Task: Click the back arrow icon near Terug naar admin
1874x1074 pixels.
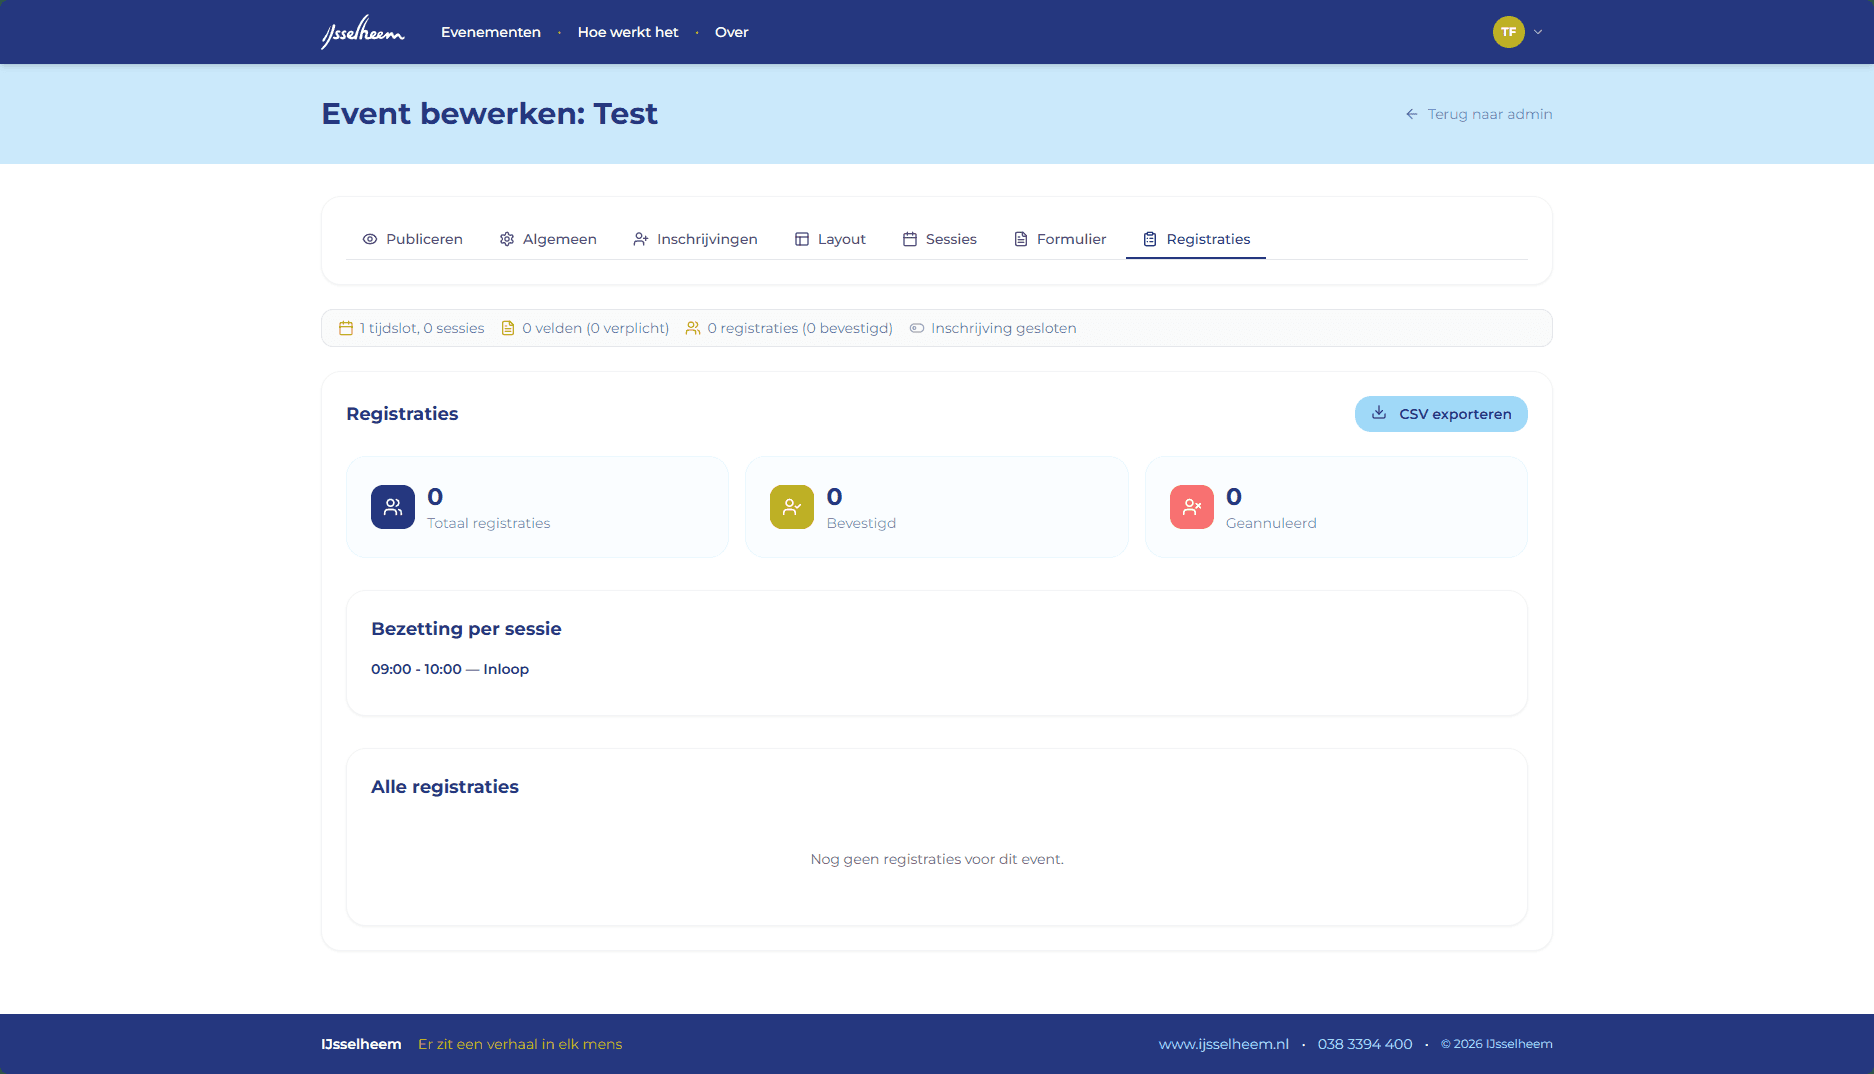Action: (1411, 114)
